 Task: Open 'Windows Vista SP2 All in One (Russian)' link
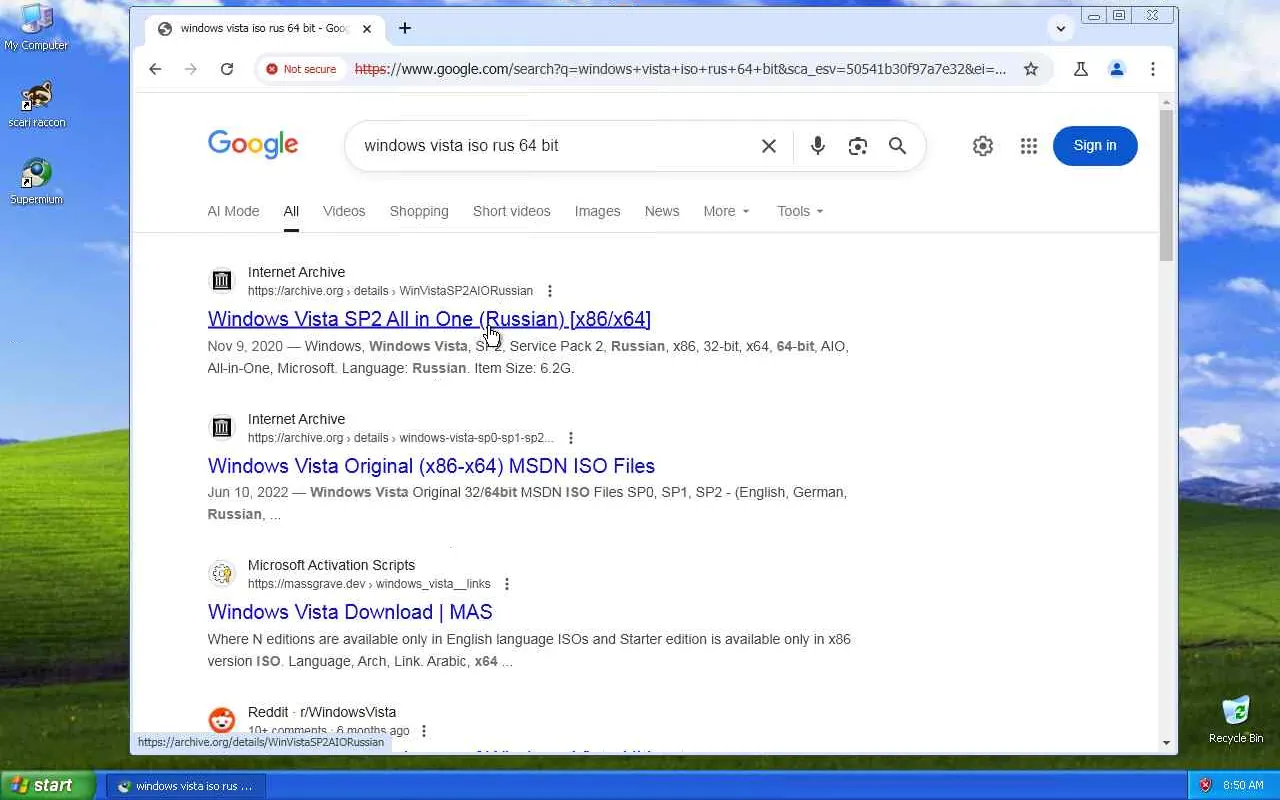pos(429,319)
